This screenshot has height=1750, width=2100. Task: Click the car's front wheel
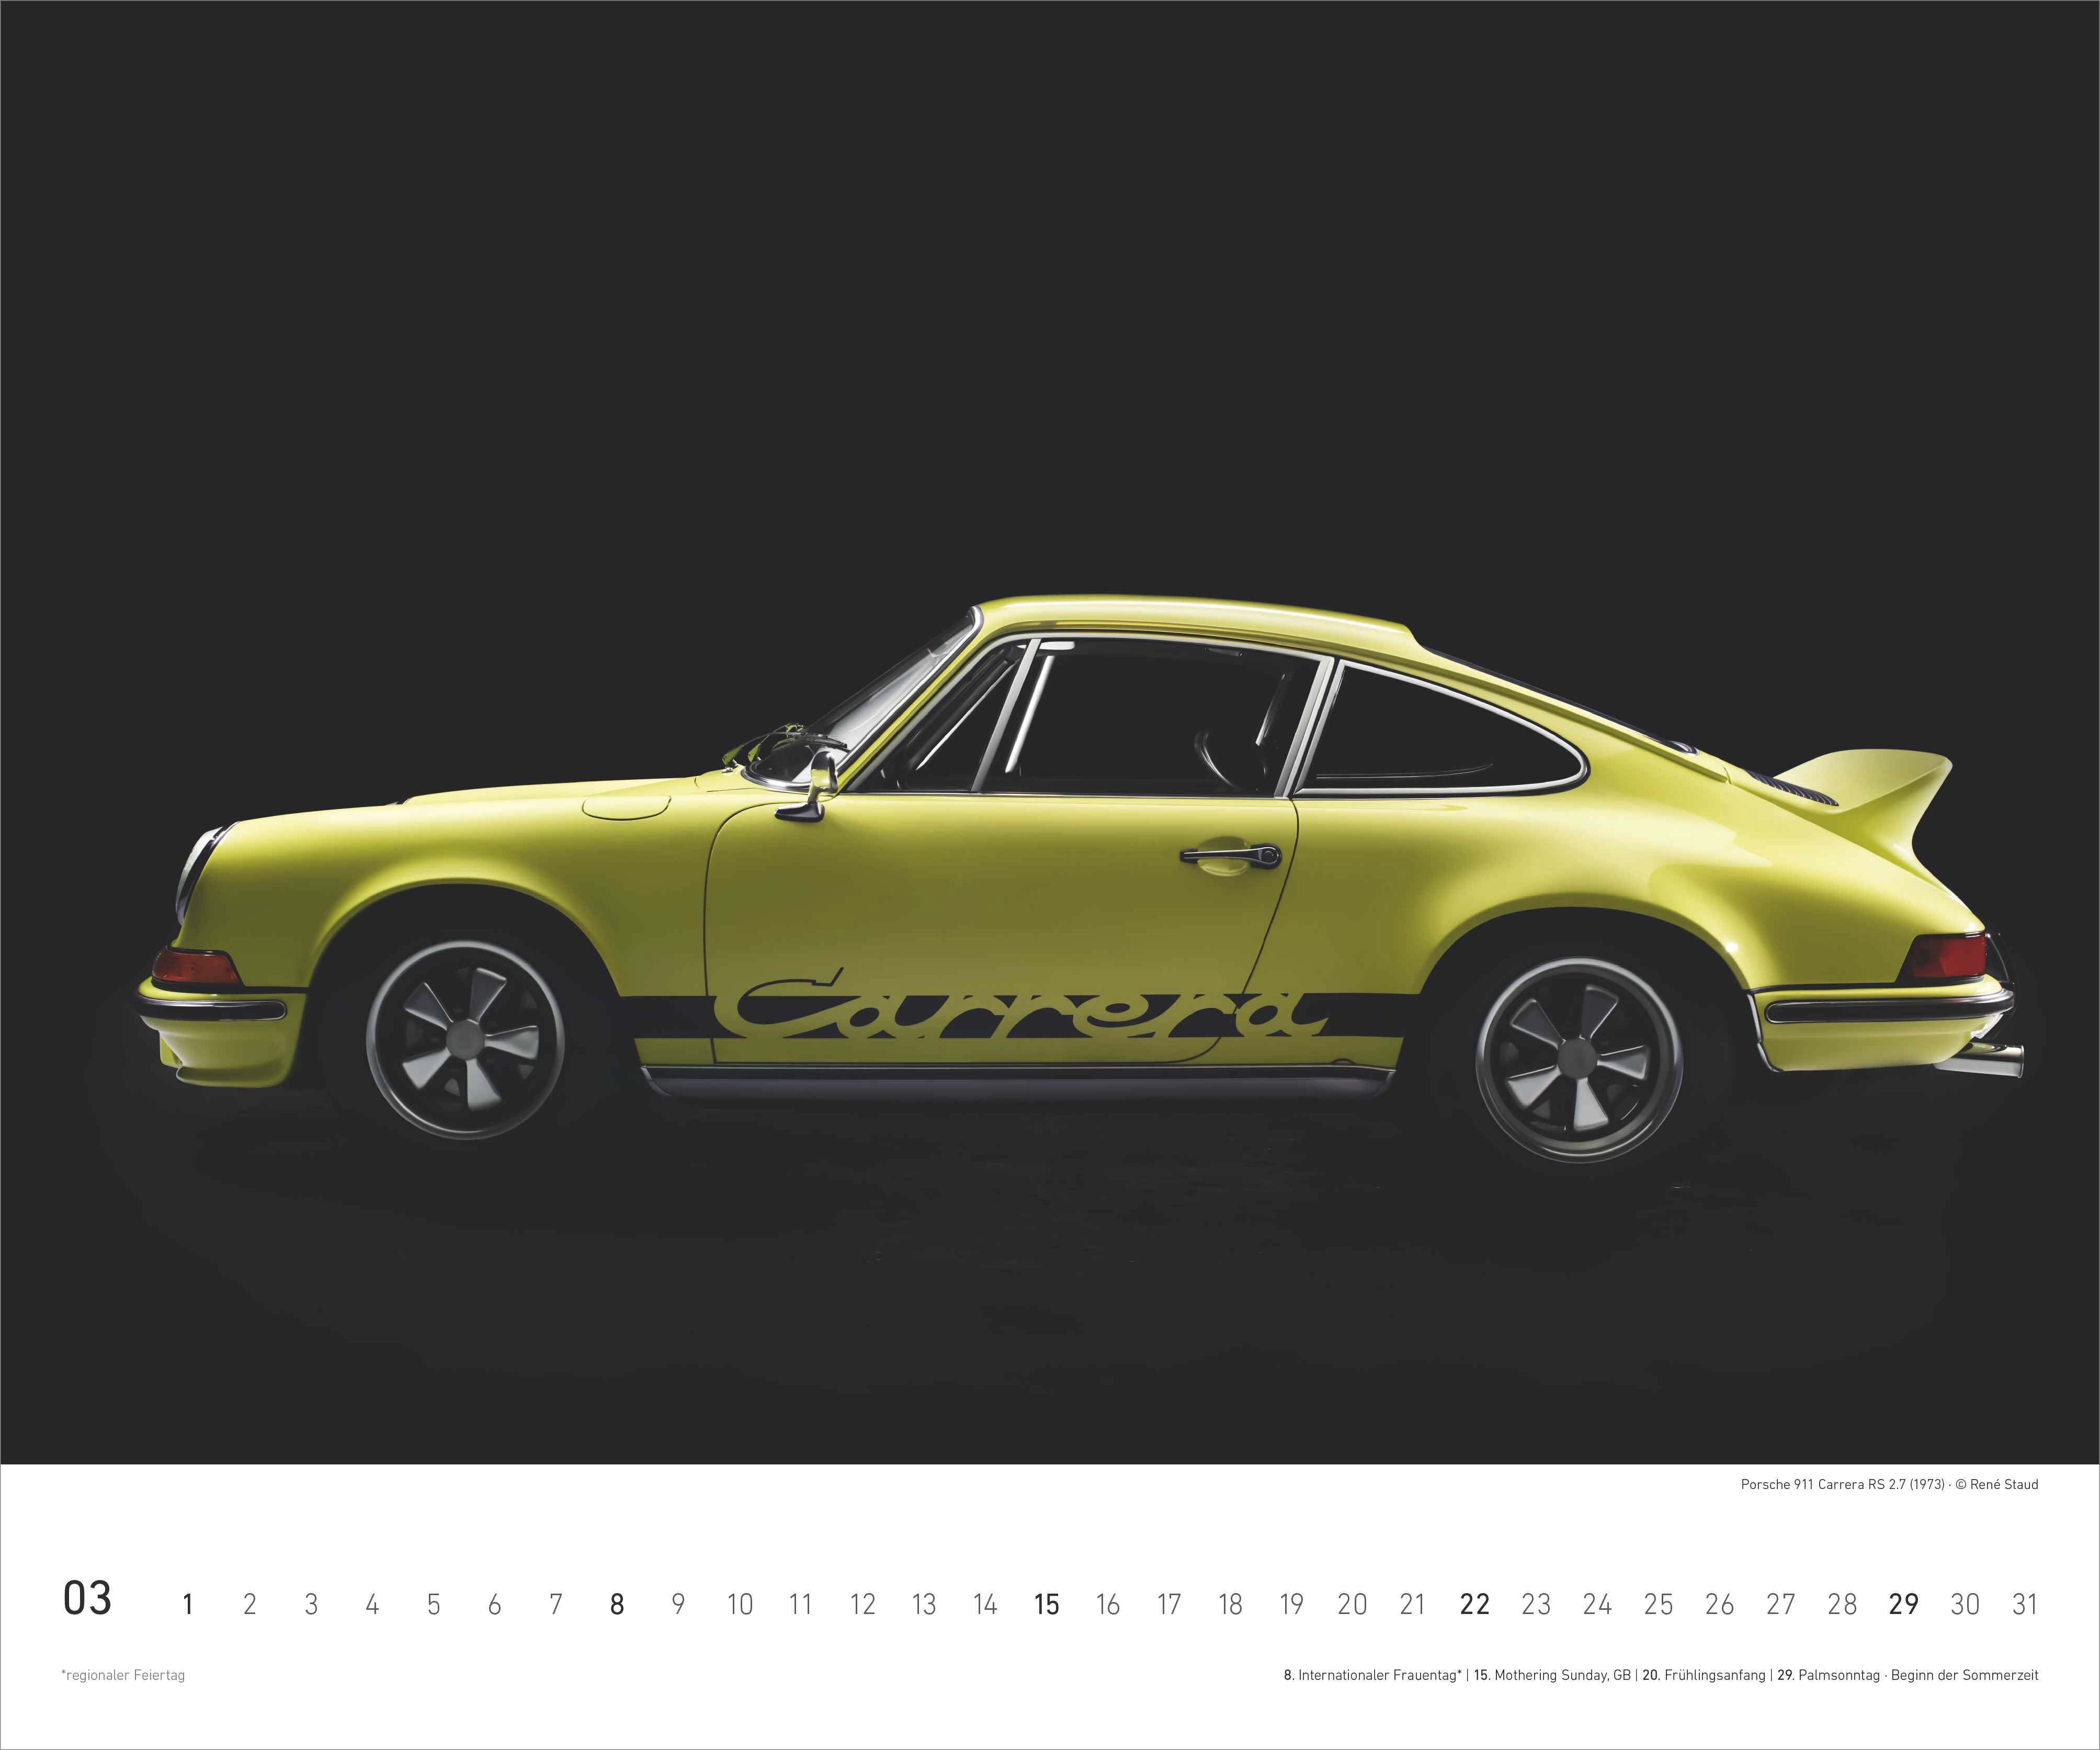[464, 1039]
